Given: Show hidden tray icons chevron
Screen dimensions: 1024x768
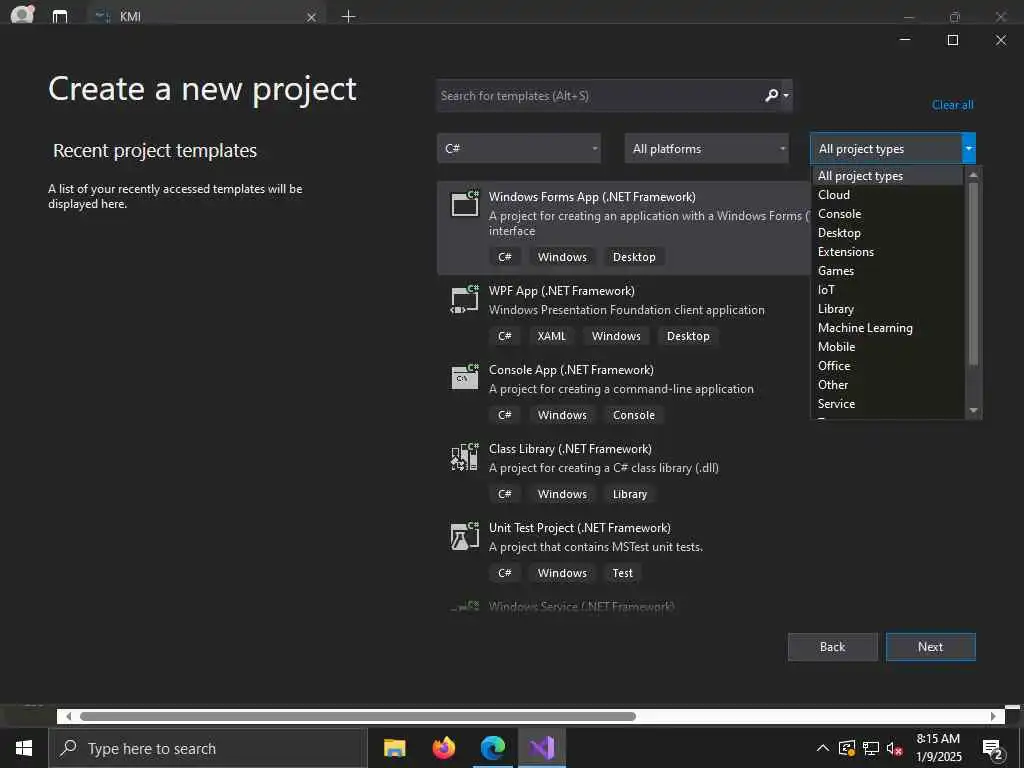Looking at the screenshot, I should (823, 748).
